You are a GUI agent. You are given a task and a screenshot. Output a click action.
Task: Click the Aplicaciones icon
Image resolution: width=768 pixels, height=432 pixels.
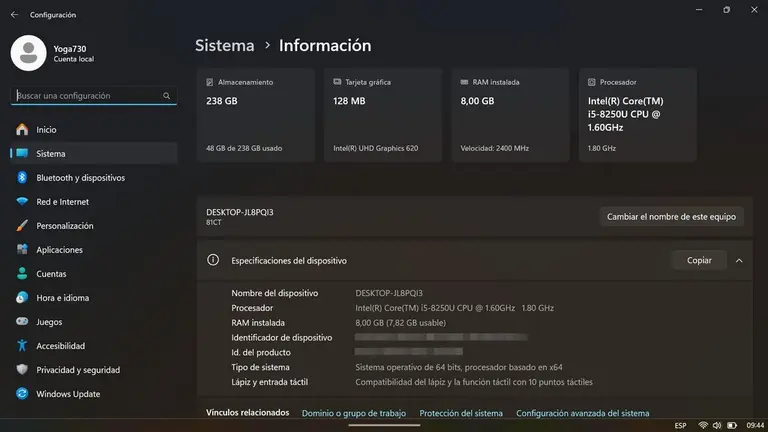pyautogui.click(x=22, y=249)
